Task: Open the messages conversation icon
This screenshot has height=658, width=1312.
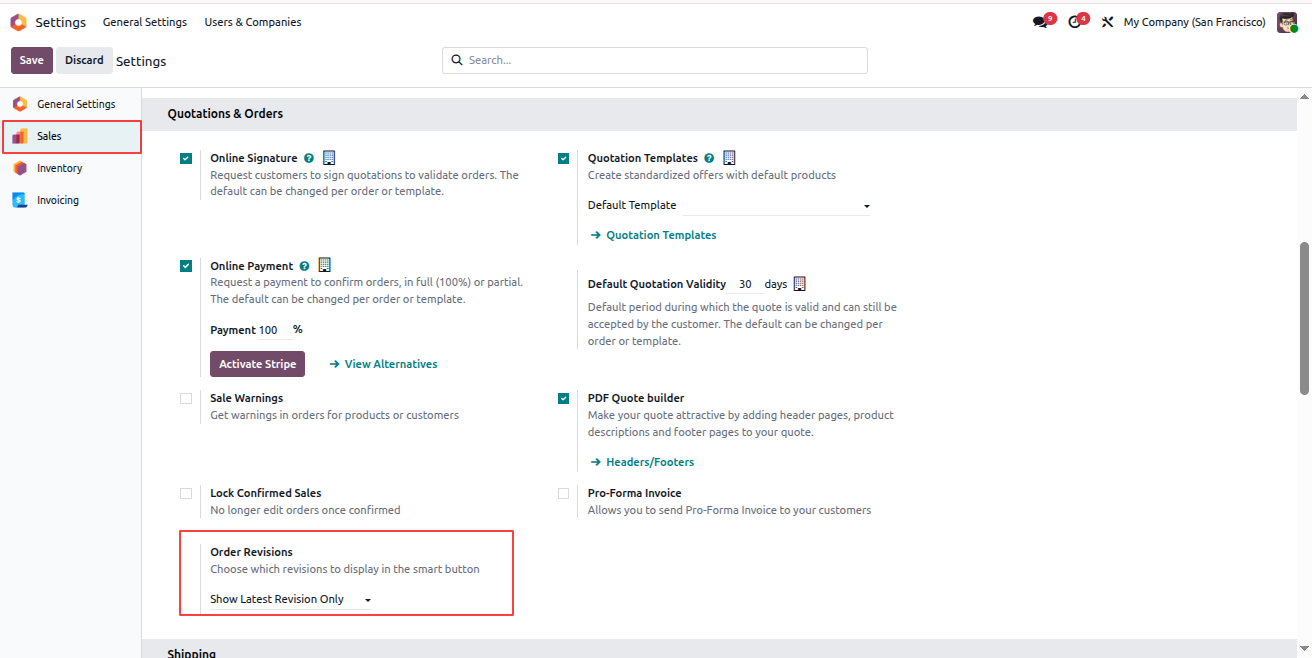Action: (1040, 22)
